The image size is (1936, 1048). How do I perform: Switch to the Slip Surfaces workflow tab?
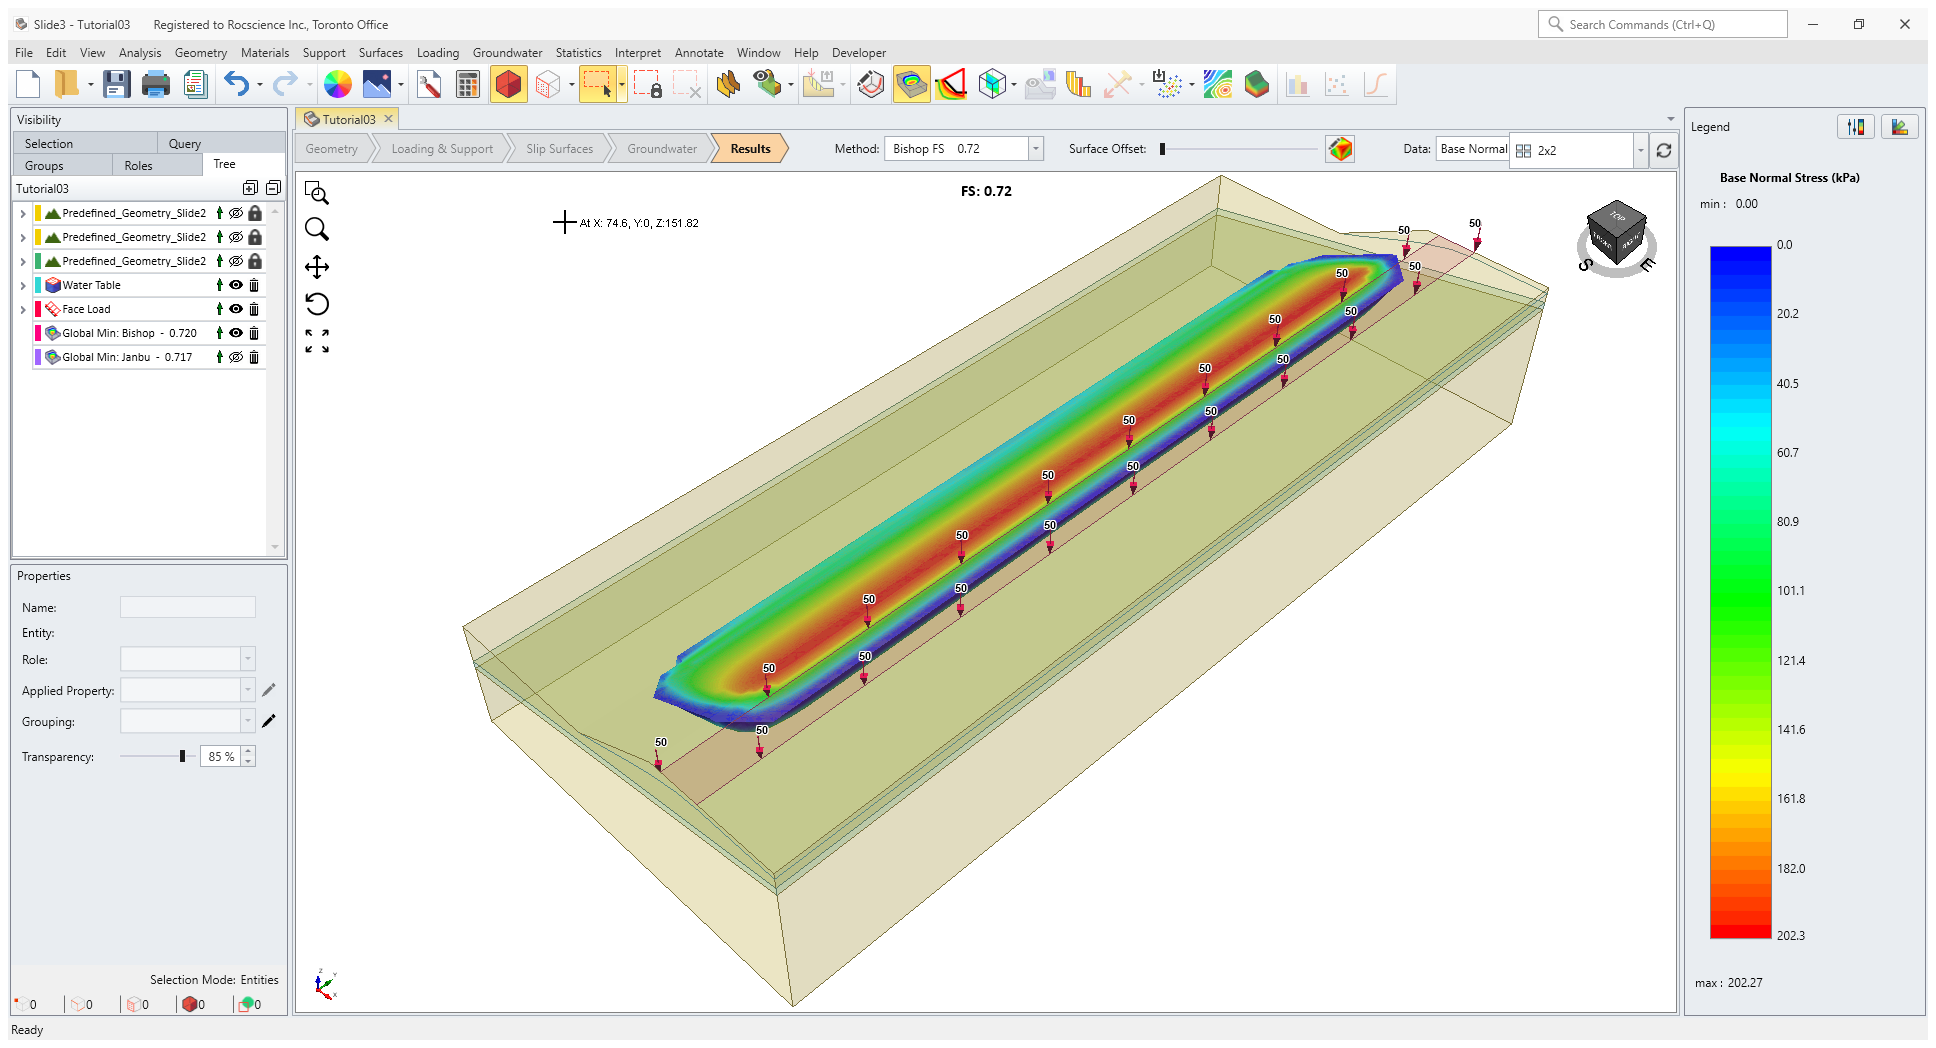(x=559, y=149)
